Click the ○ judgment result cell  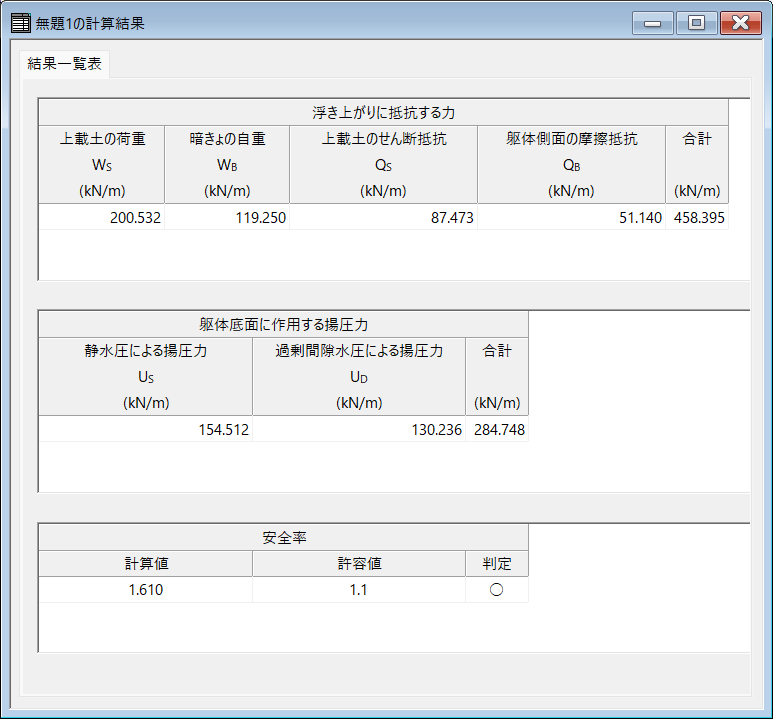click(497, 590)
